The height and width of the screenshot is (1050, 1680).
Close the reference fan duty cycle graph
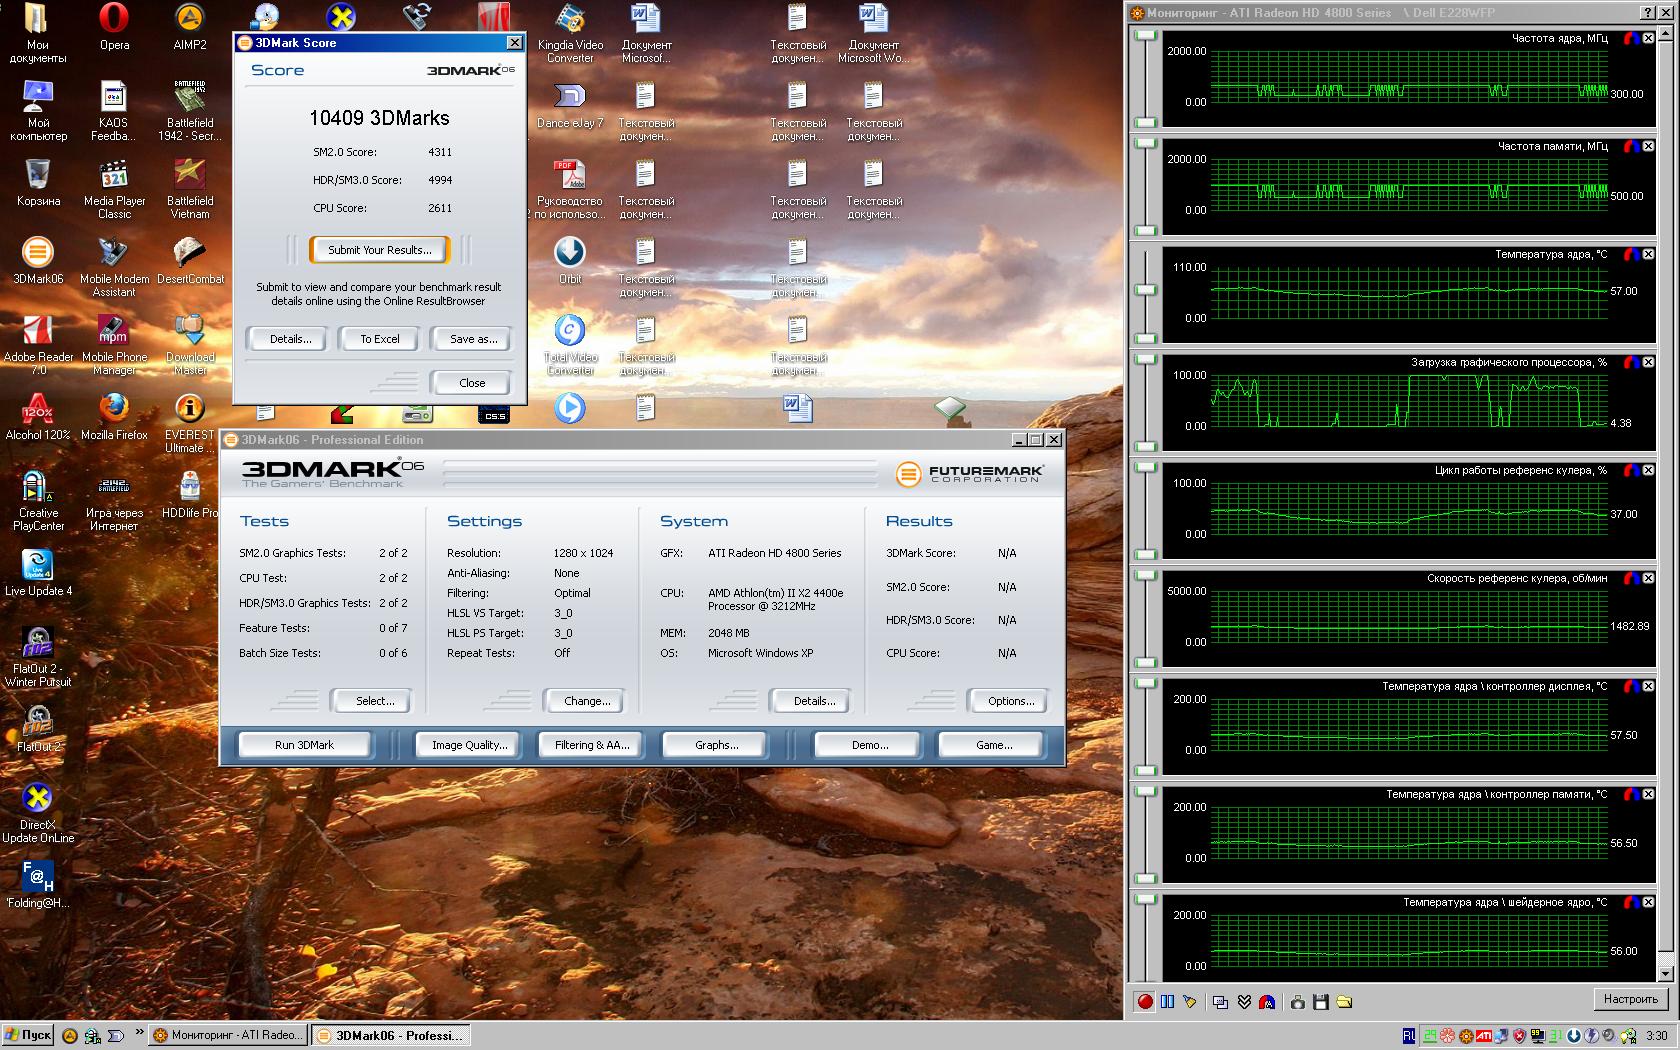click(x=1648, y=470)
